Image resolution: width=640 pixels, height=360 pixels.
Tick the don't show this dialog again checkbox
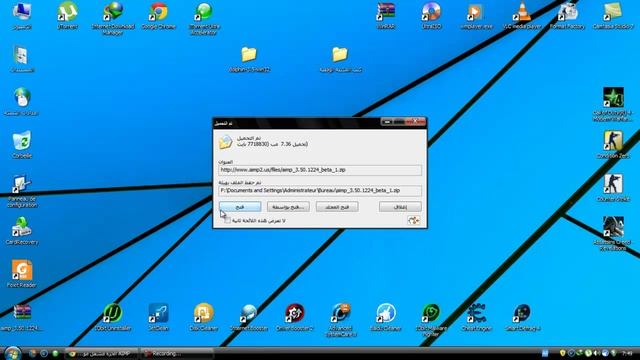(x=227, y=220)
